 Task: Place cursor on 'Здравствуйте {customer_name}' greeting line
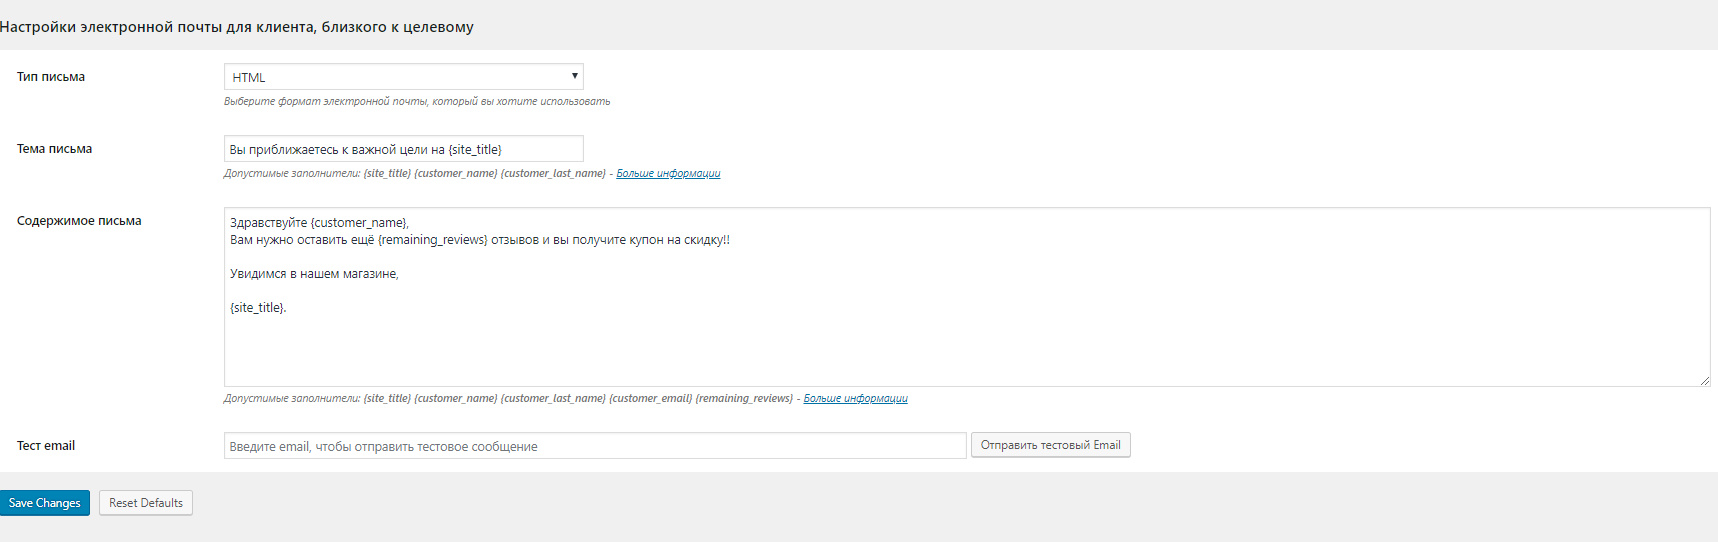(319, 223)
